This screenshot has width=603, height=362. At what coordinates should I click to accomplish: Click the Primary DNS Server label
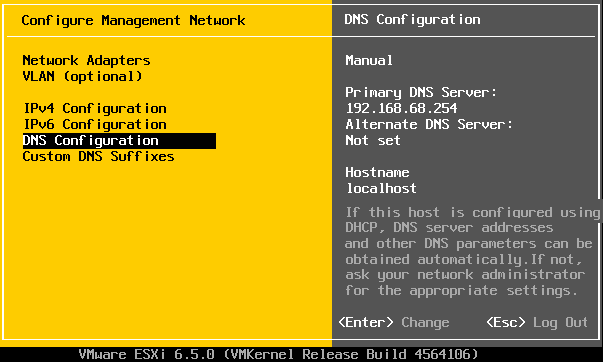[421, 93]
